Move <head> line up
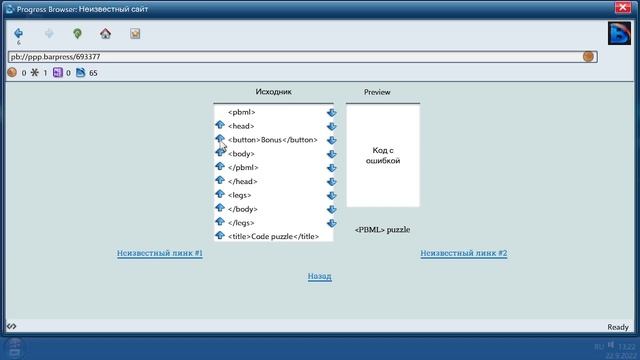Image resolution: width=640 pixels, height=360 pixels. [220, 125]
